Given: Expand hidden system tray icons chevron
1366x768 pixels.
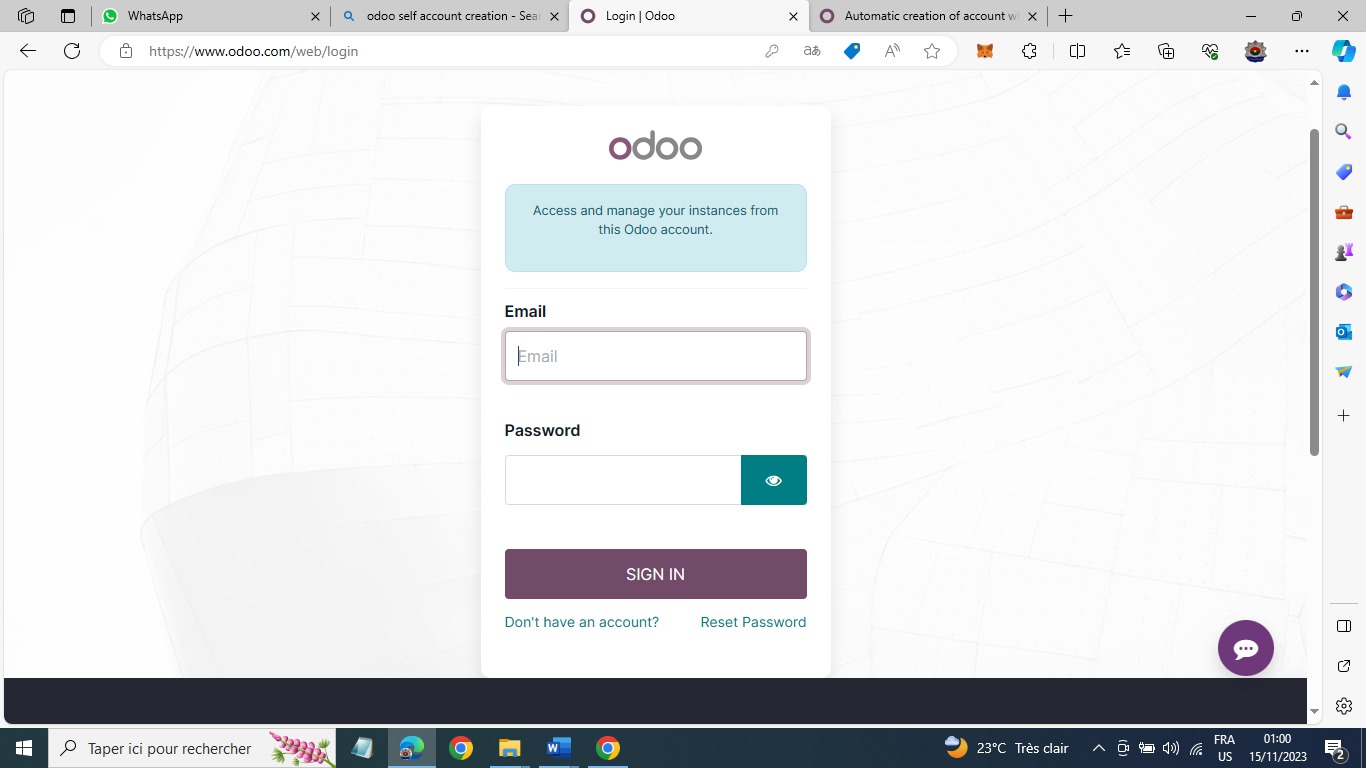Looking at the screenshot, I should pos(1098,748).
